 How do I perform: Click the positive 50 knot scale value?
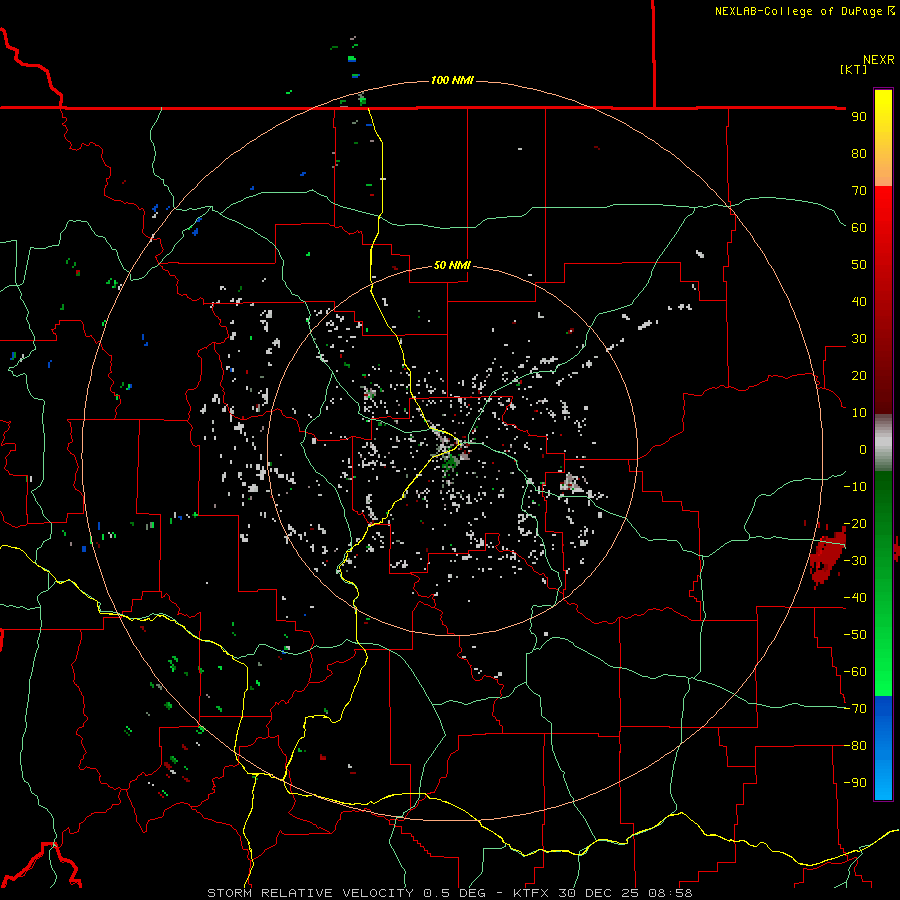click(859, 265)
